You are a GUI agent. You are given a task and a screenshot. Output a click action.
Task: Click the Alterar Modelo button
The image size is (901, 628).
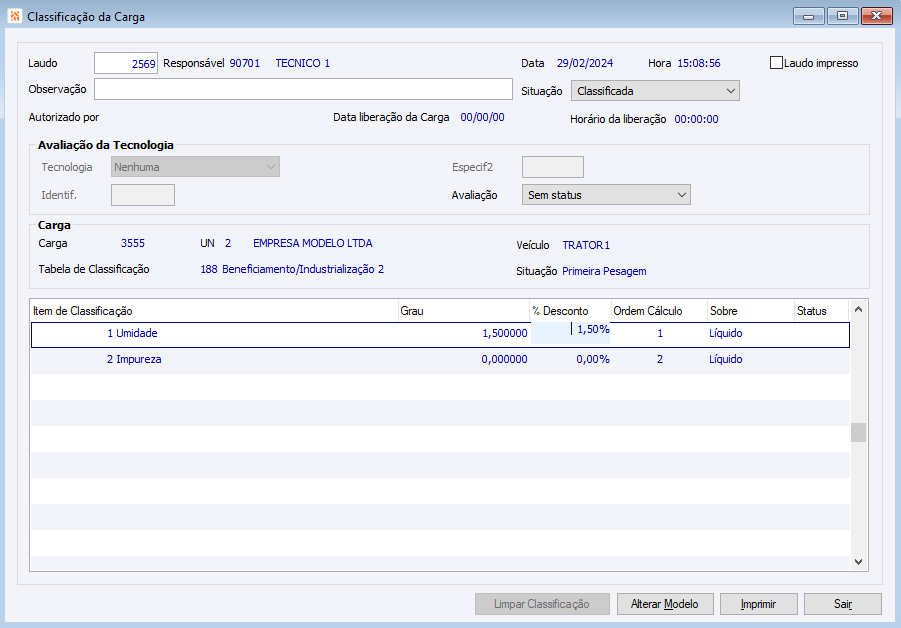coord(665,604)
